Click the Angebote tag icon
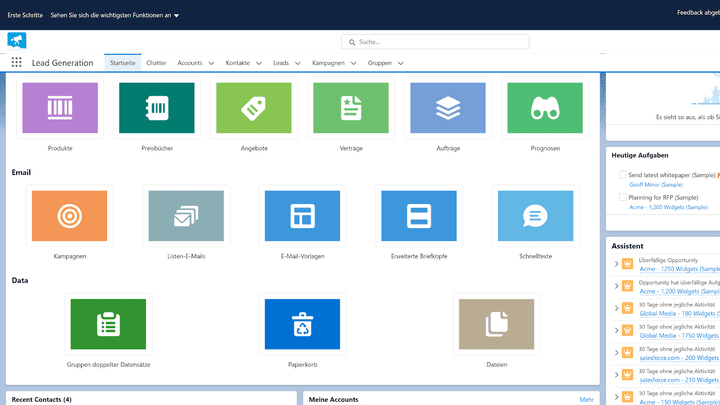 click(x=254, y=108)
